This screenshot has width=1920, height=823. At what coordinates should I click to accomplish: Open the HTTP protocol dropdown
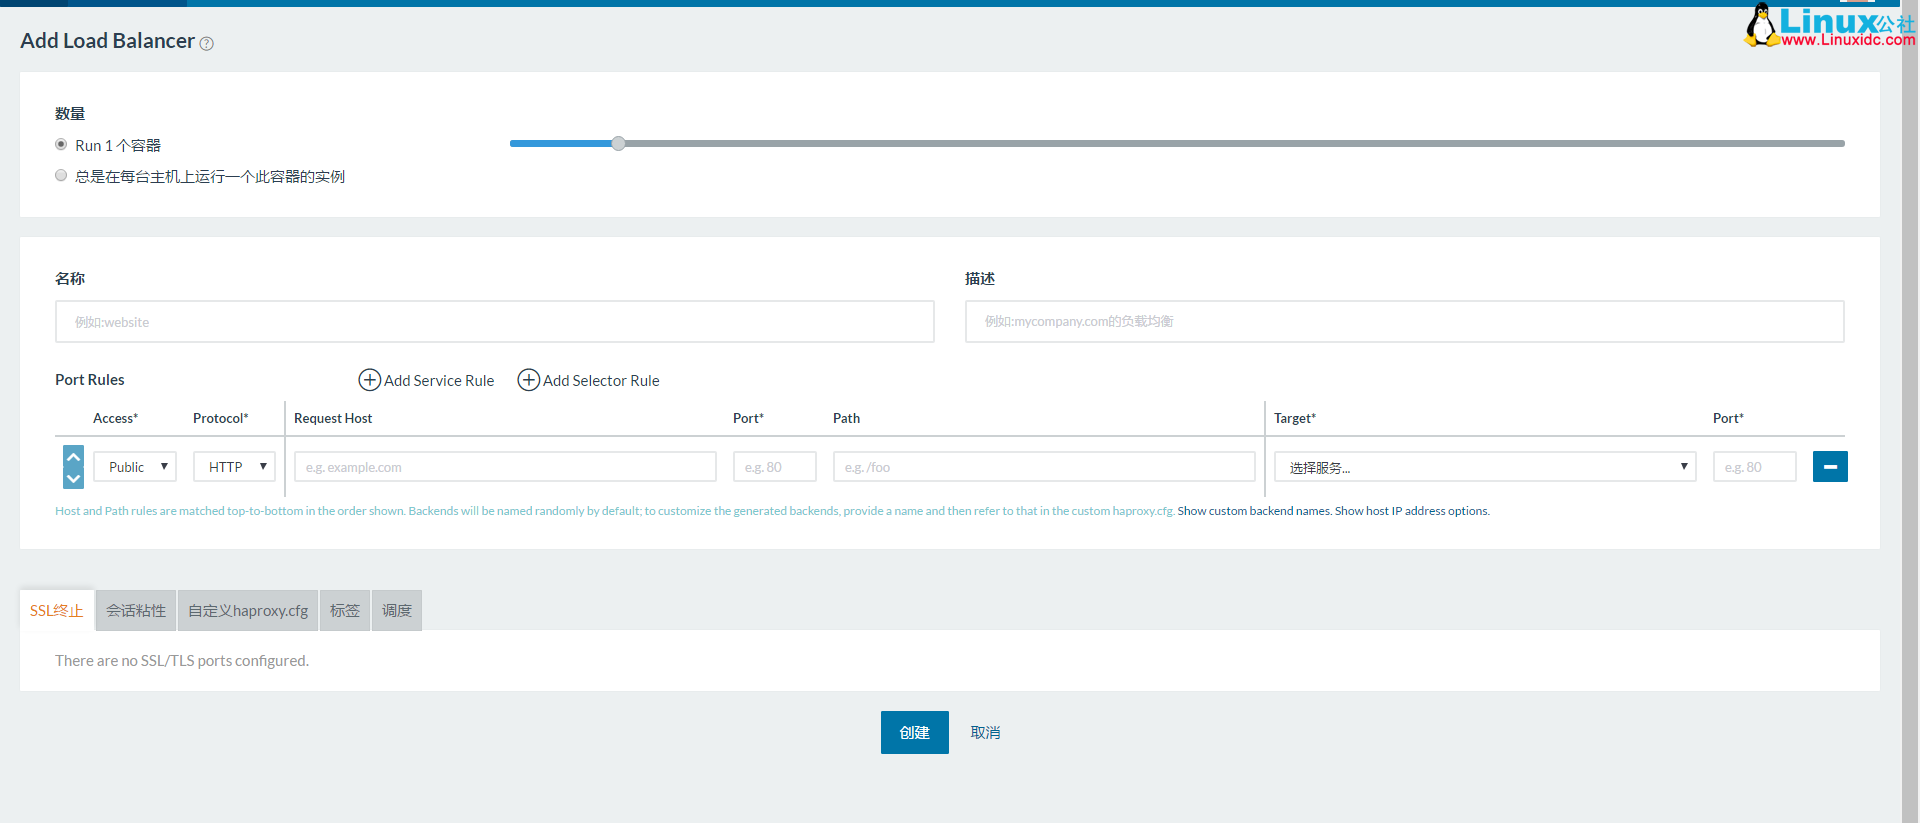coord(235,467)
